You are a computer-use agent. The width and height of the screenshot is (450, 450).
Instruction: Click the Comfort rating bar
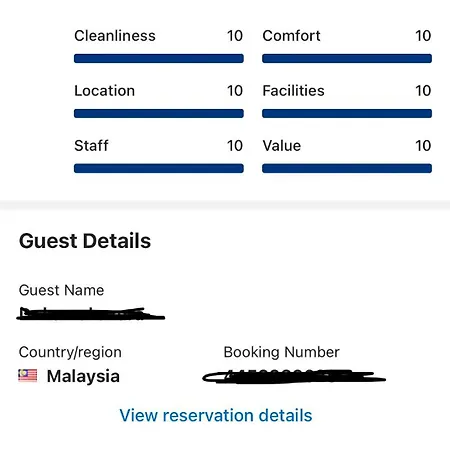pyautogui.click(x=347, y=58)
